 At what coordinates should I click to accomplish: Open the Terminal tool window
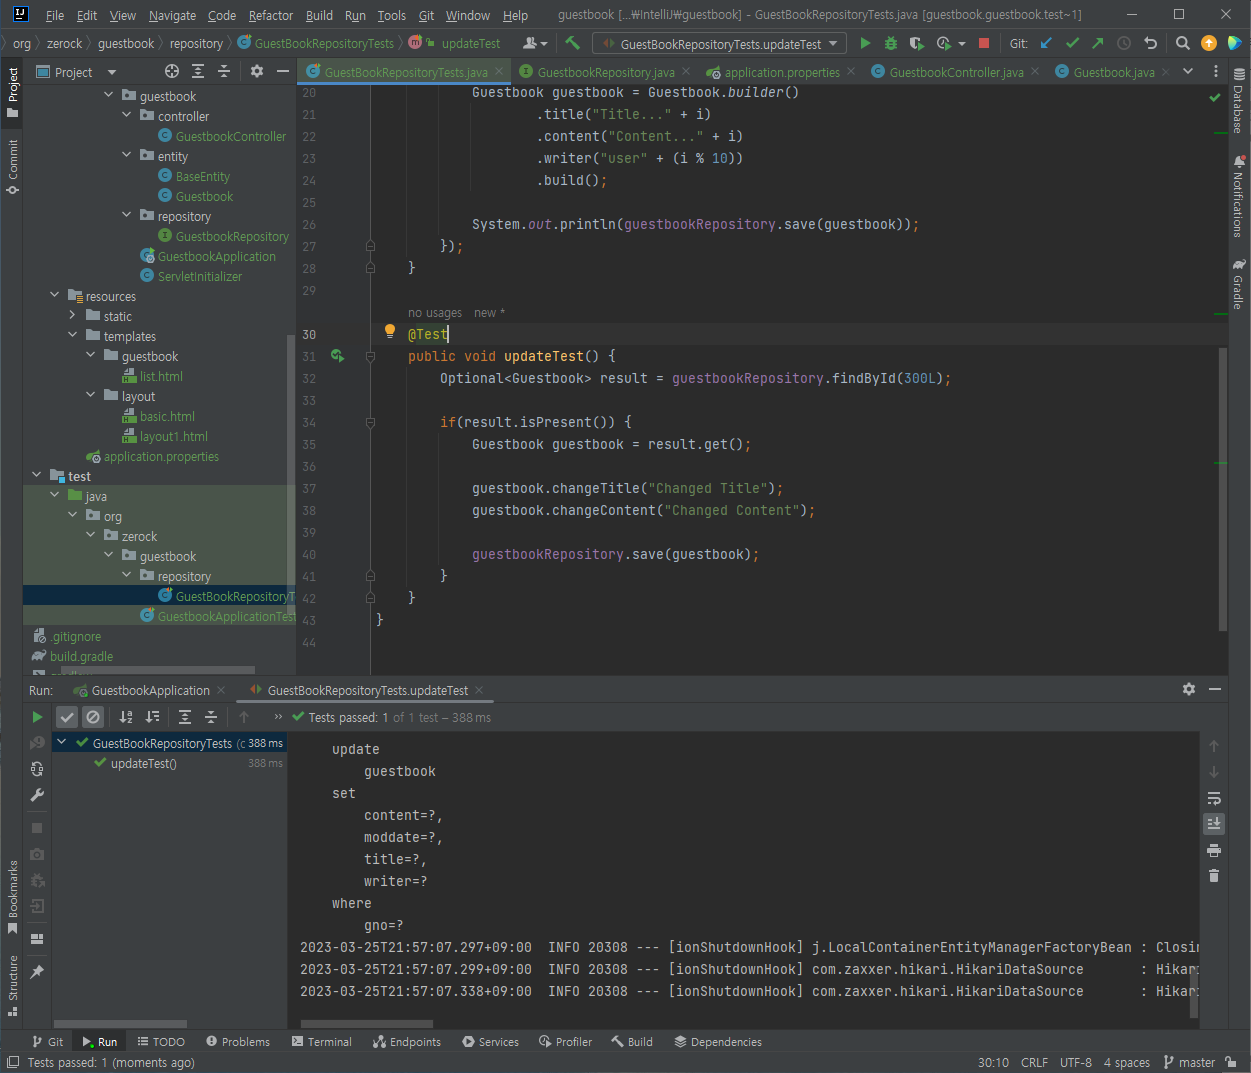tap(322, 1041)
